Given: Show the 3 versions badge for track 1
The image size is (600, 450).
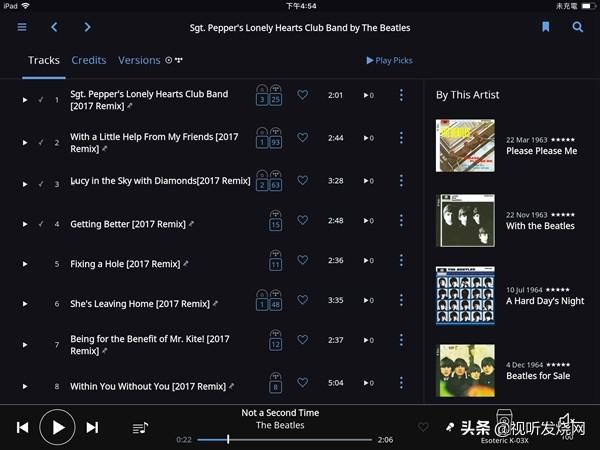Looking at the screenshot, I should pos(262,95).
